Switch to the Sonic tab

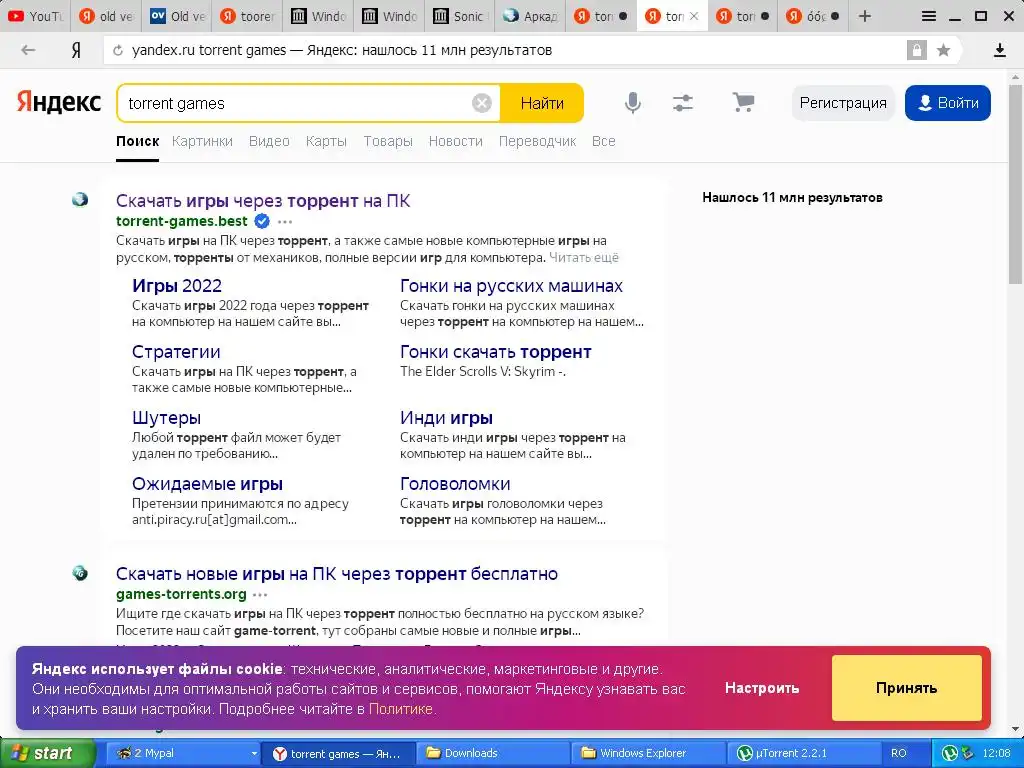pos(460,16)
